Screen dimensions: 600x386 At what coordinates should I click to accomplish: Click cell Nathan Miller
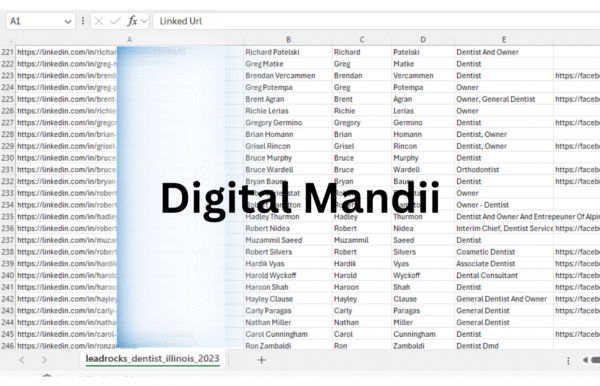pos(288,322)
